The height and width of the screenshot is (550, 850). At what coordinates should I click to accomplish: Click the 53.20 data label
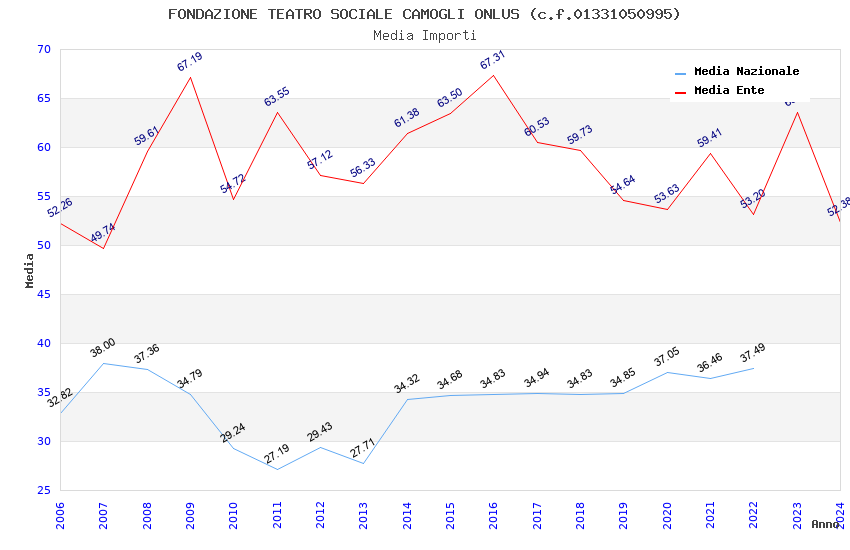point(753,198)
